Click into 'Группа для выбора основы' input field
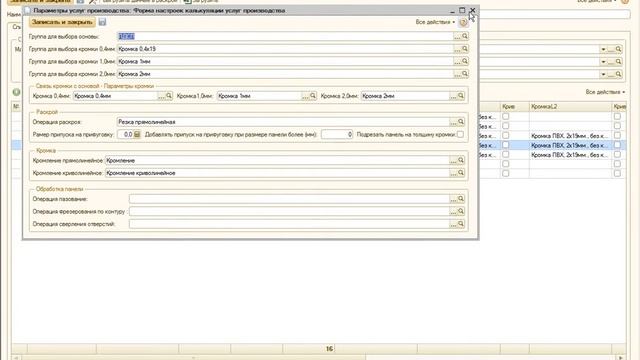Screen dimensions: 640x360 [x=285, y=36]
